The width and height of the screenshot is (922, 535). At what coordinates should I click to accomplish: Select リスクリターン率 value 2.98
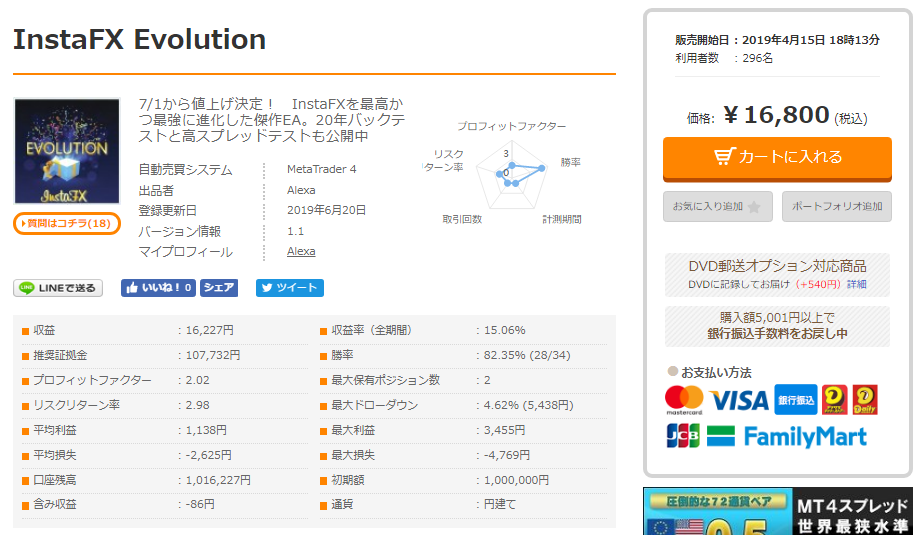coord(198,405)
